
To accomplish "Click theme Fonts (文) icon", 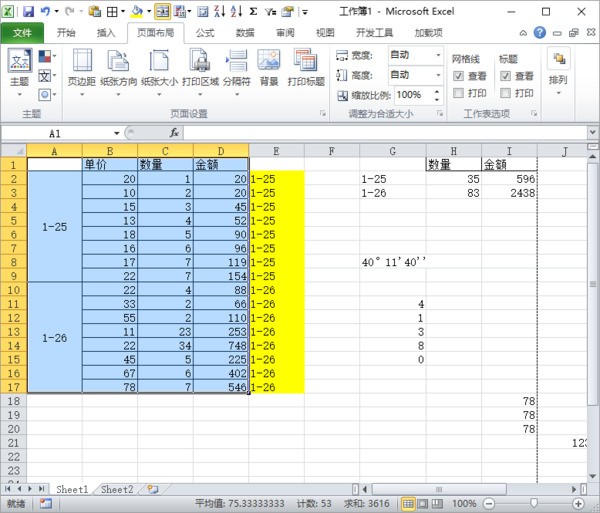I will pyautogui.click(x=45, y=76).
